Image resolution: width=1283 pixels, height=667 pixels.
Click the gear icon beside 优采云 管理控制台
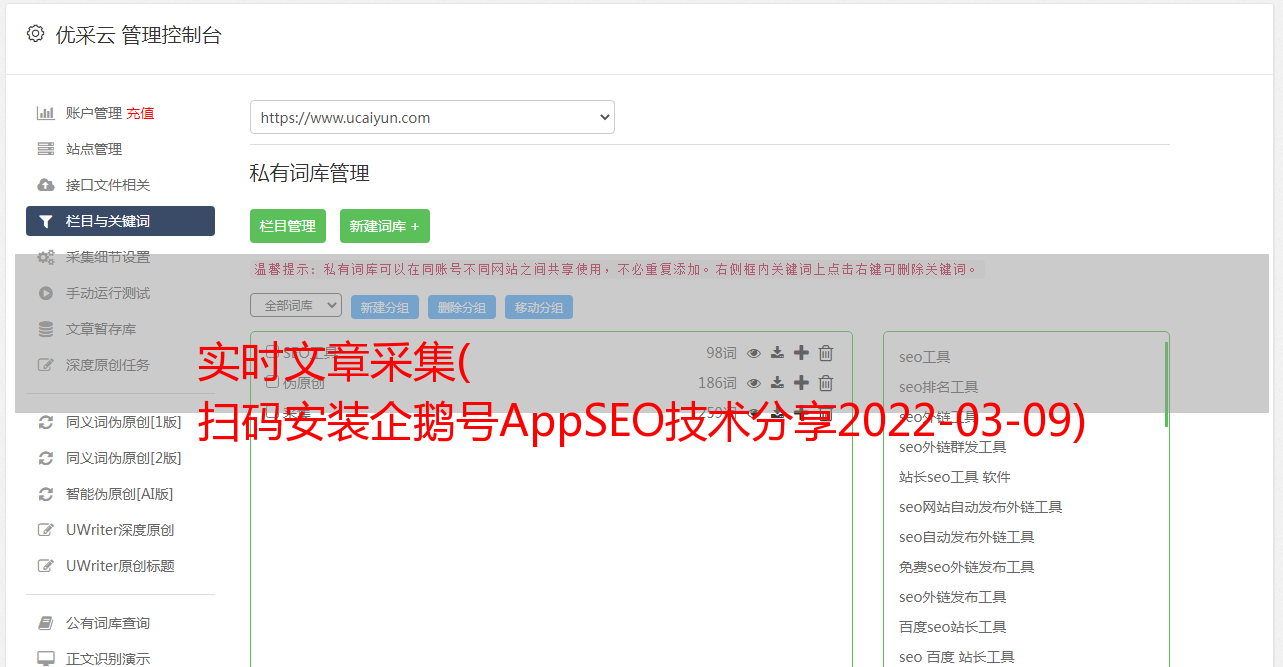(x=36, y=34)
